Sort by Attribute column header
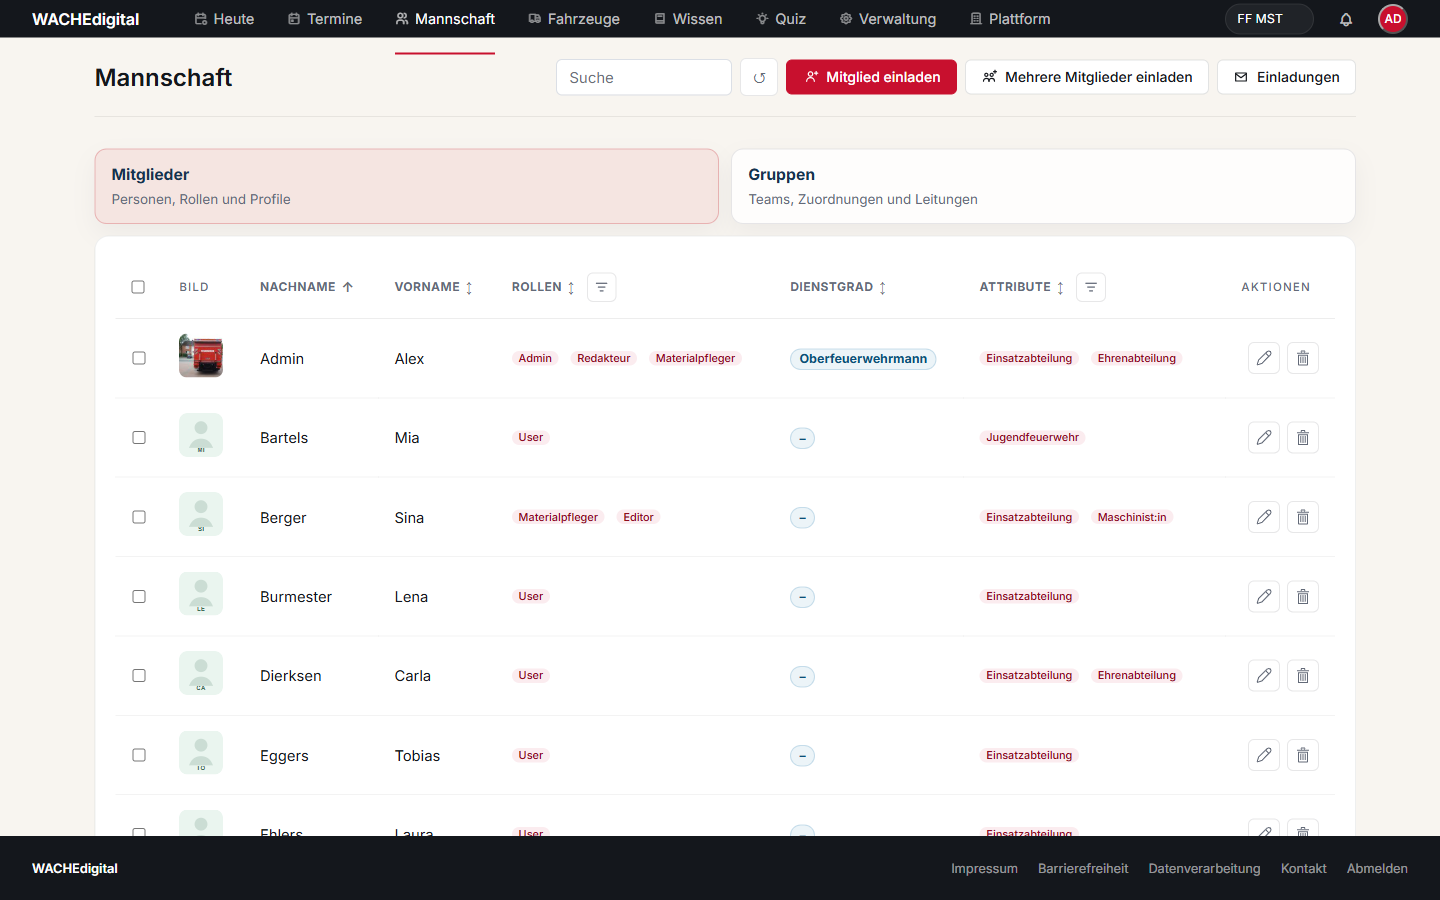 [1021, 287]
